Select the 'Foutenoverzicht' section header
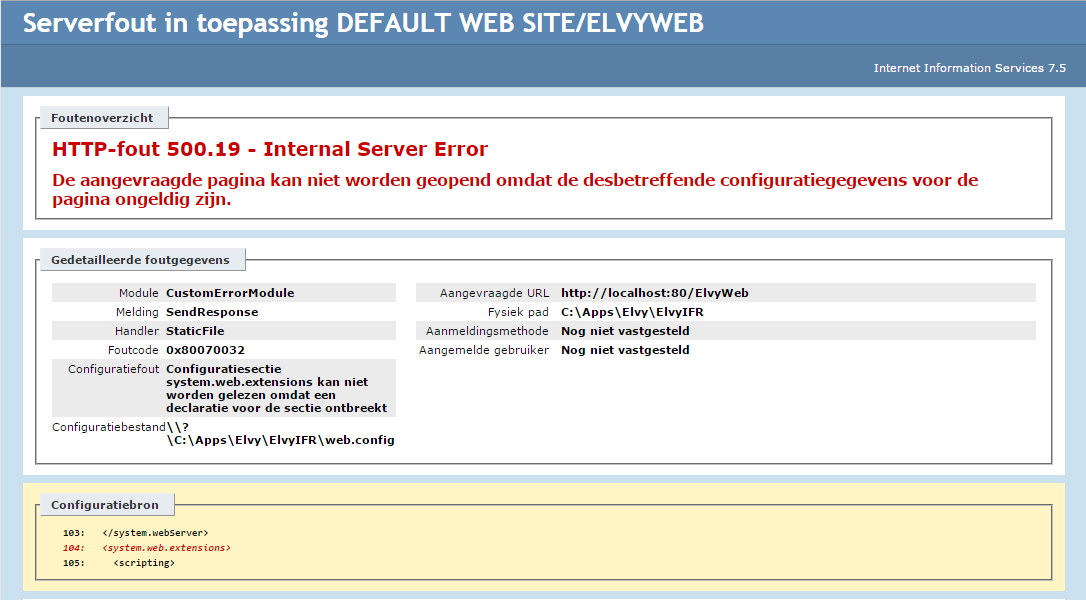The height and width of the screenshot is (600, 1086). tap(102, 118)
